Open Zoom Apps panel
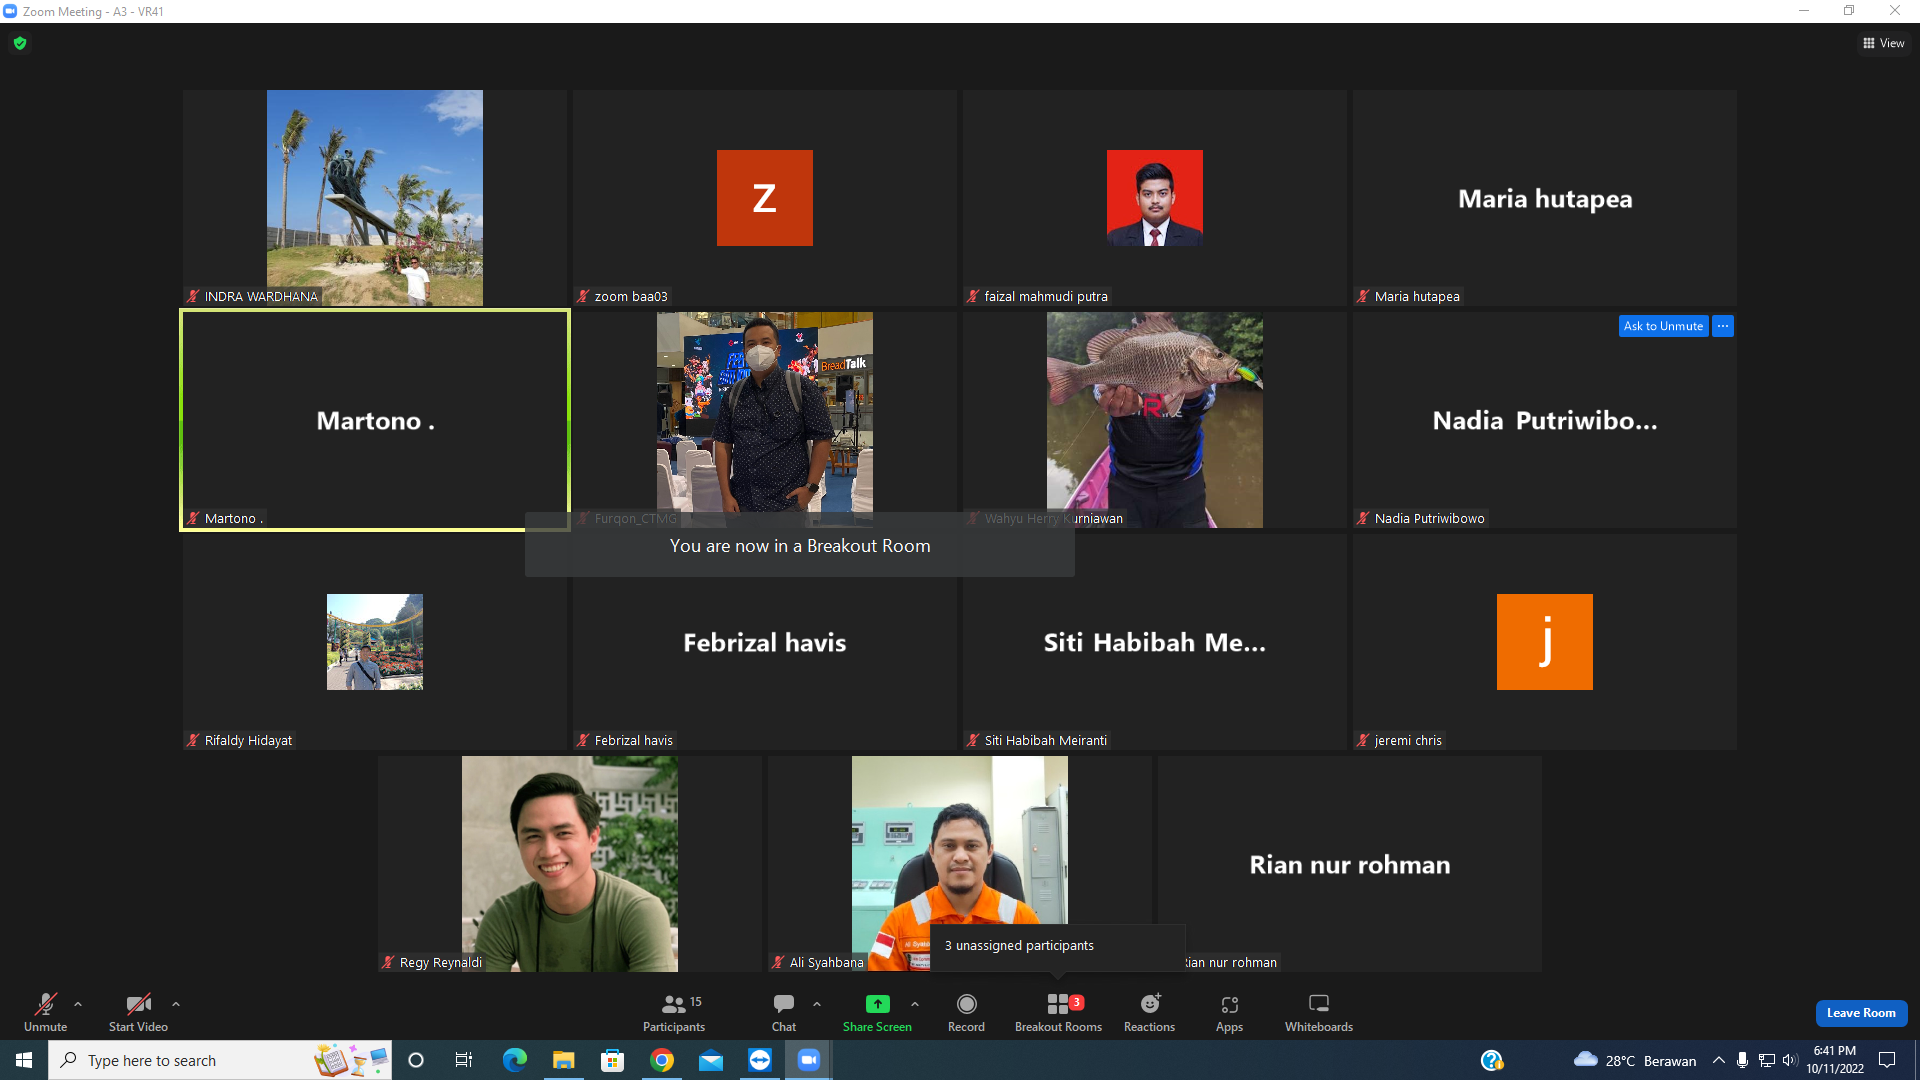 tap(1230, 1012)
